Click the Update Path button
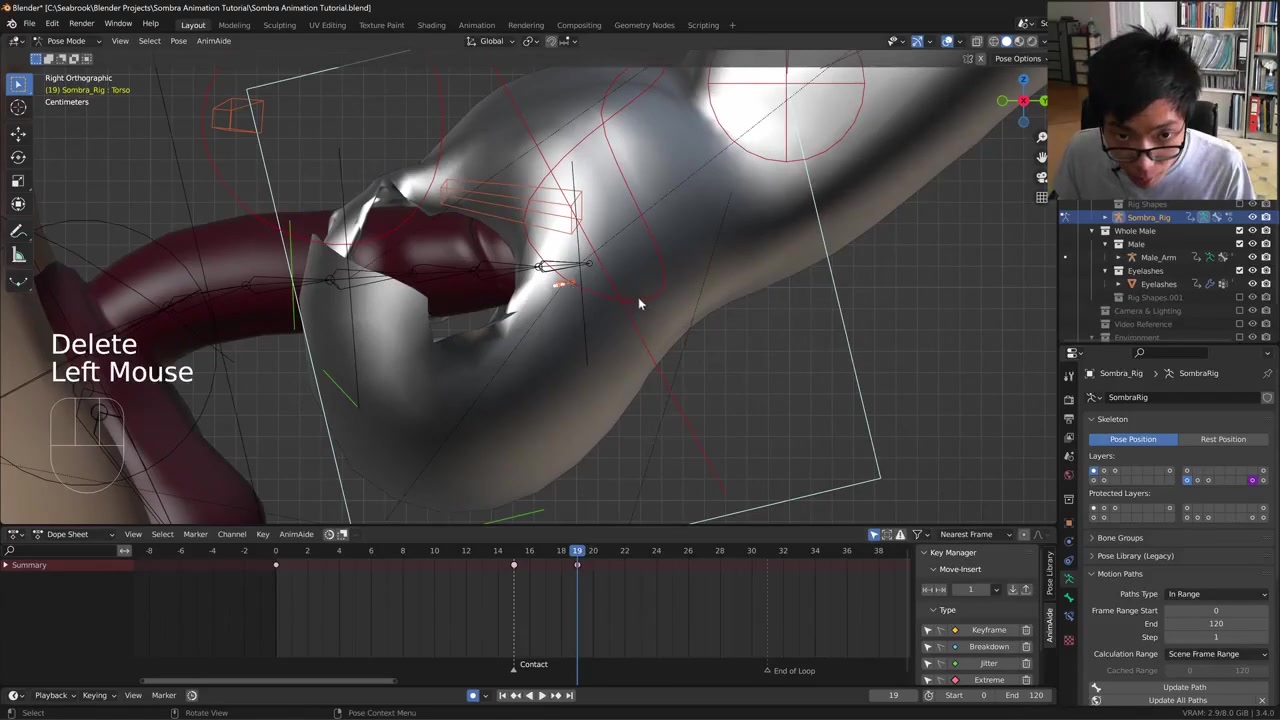The width and height of the screenshot is (1280, 720). [x=1183, y=687]
